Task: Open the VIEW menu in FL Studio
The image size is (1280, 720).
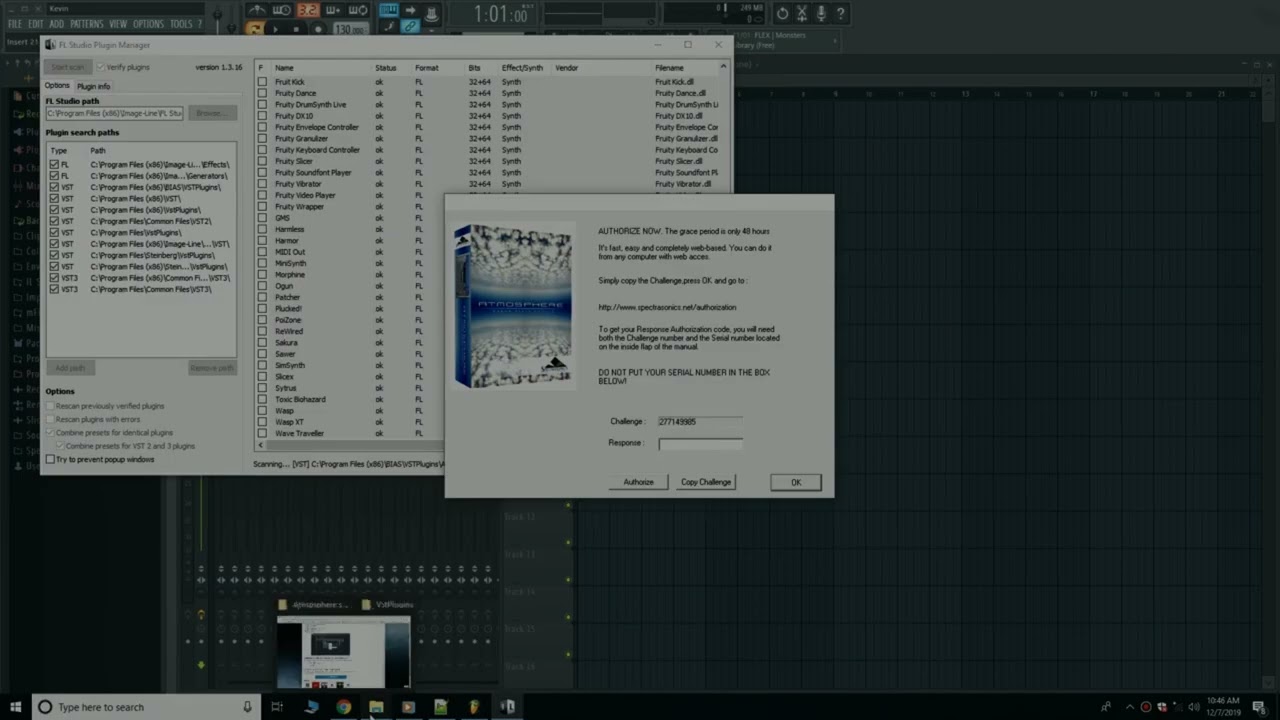Action: [x=118, y=24]
